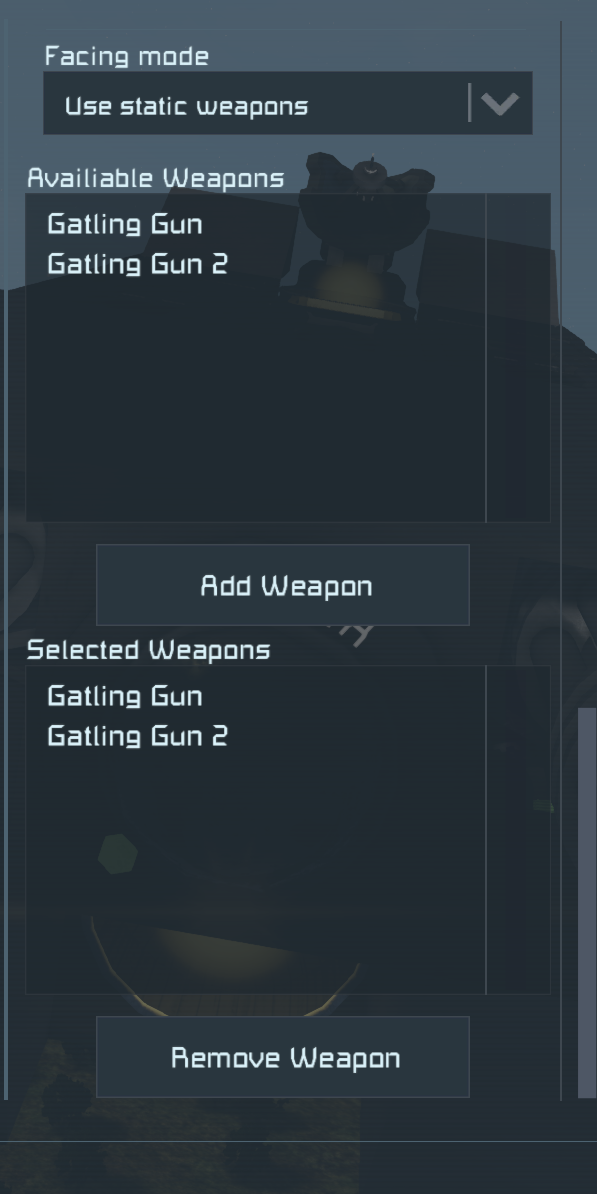
Task: Click empty space inside the Selected Weapons list
Action: tap(256, 876)
